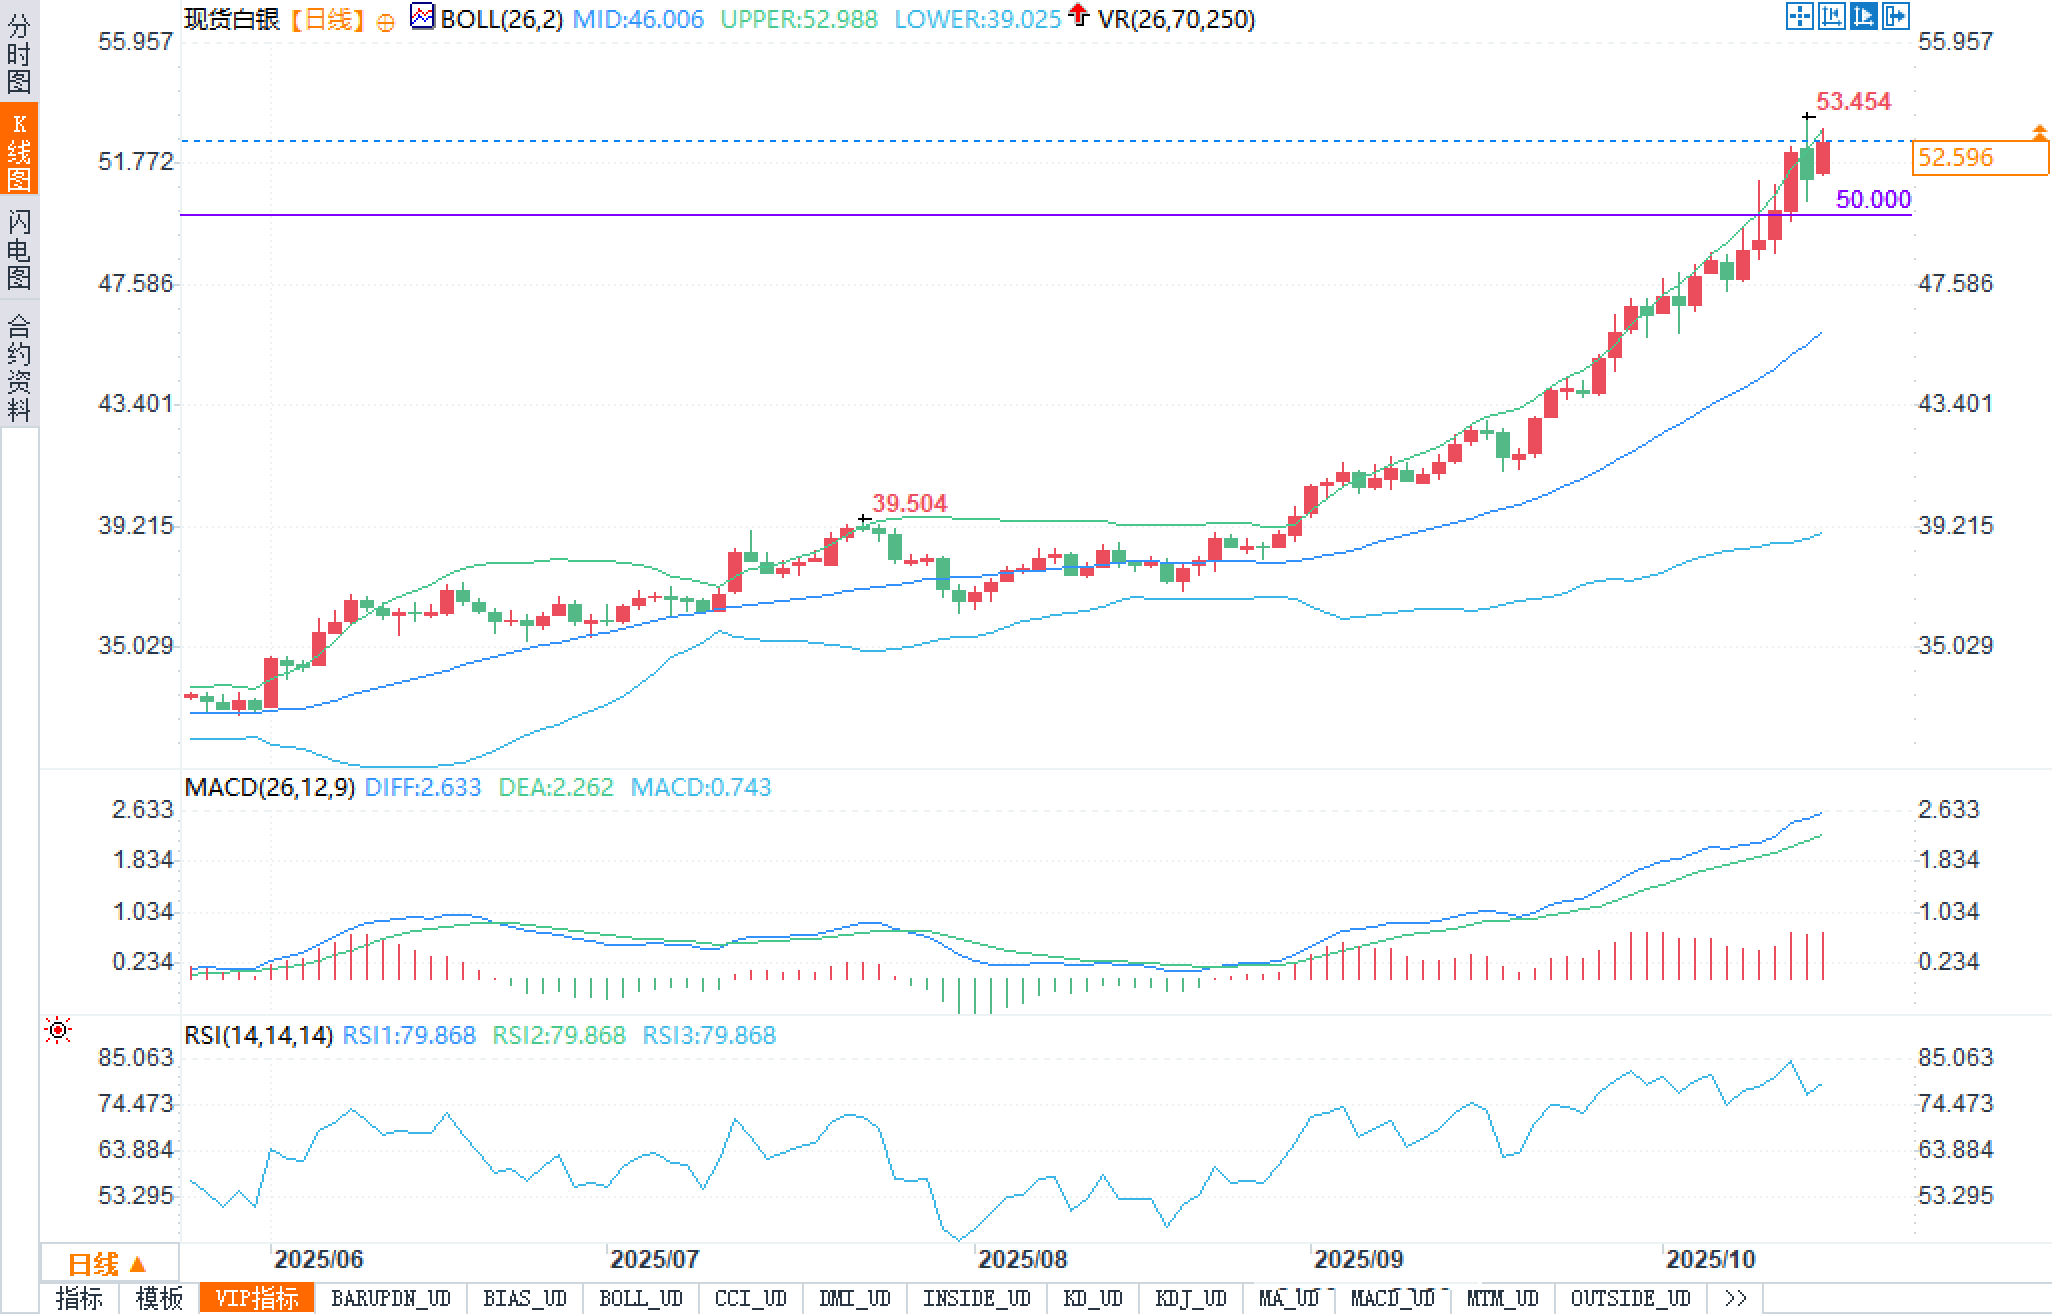Click the orange circle plus icon by 日线
Viewport: 2052px width, 1314px height.
pyautogui.click(x=386, y=22)
